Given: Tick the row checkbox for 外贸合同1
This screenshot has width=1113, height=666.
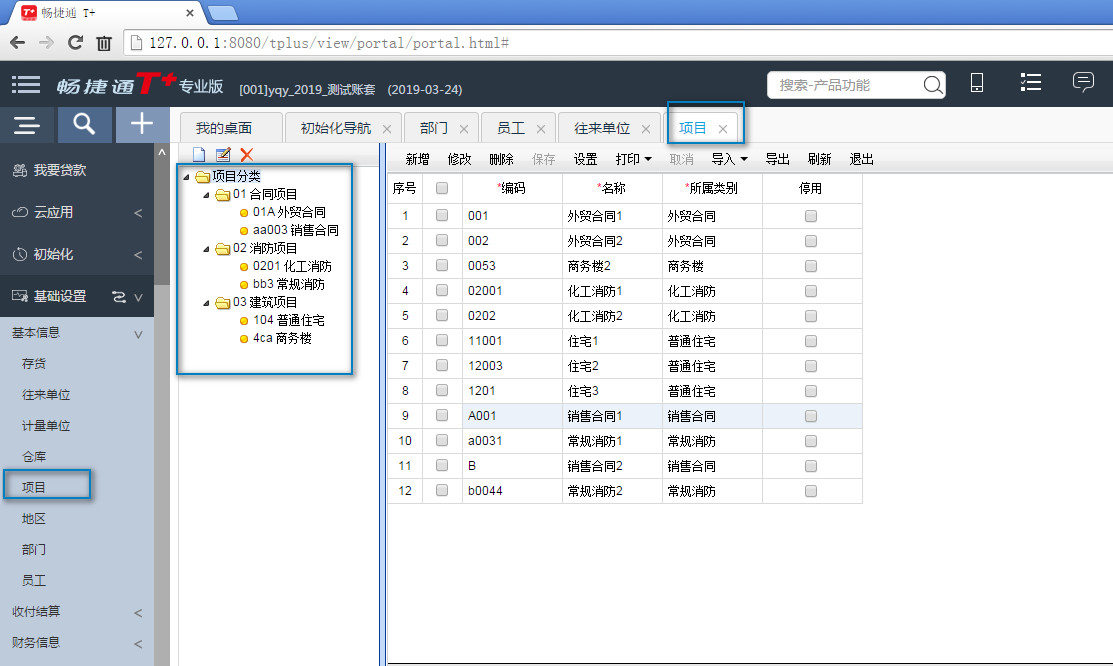Looking at the screenshot, I should pyautogui.click(x=442, y=215).
